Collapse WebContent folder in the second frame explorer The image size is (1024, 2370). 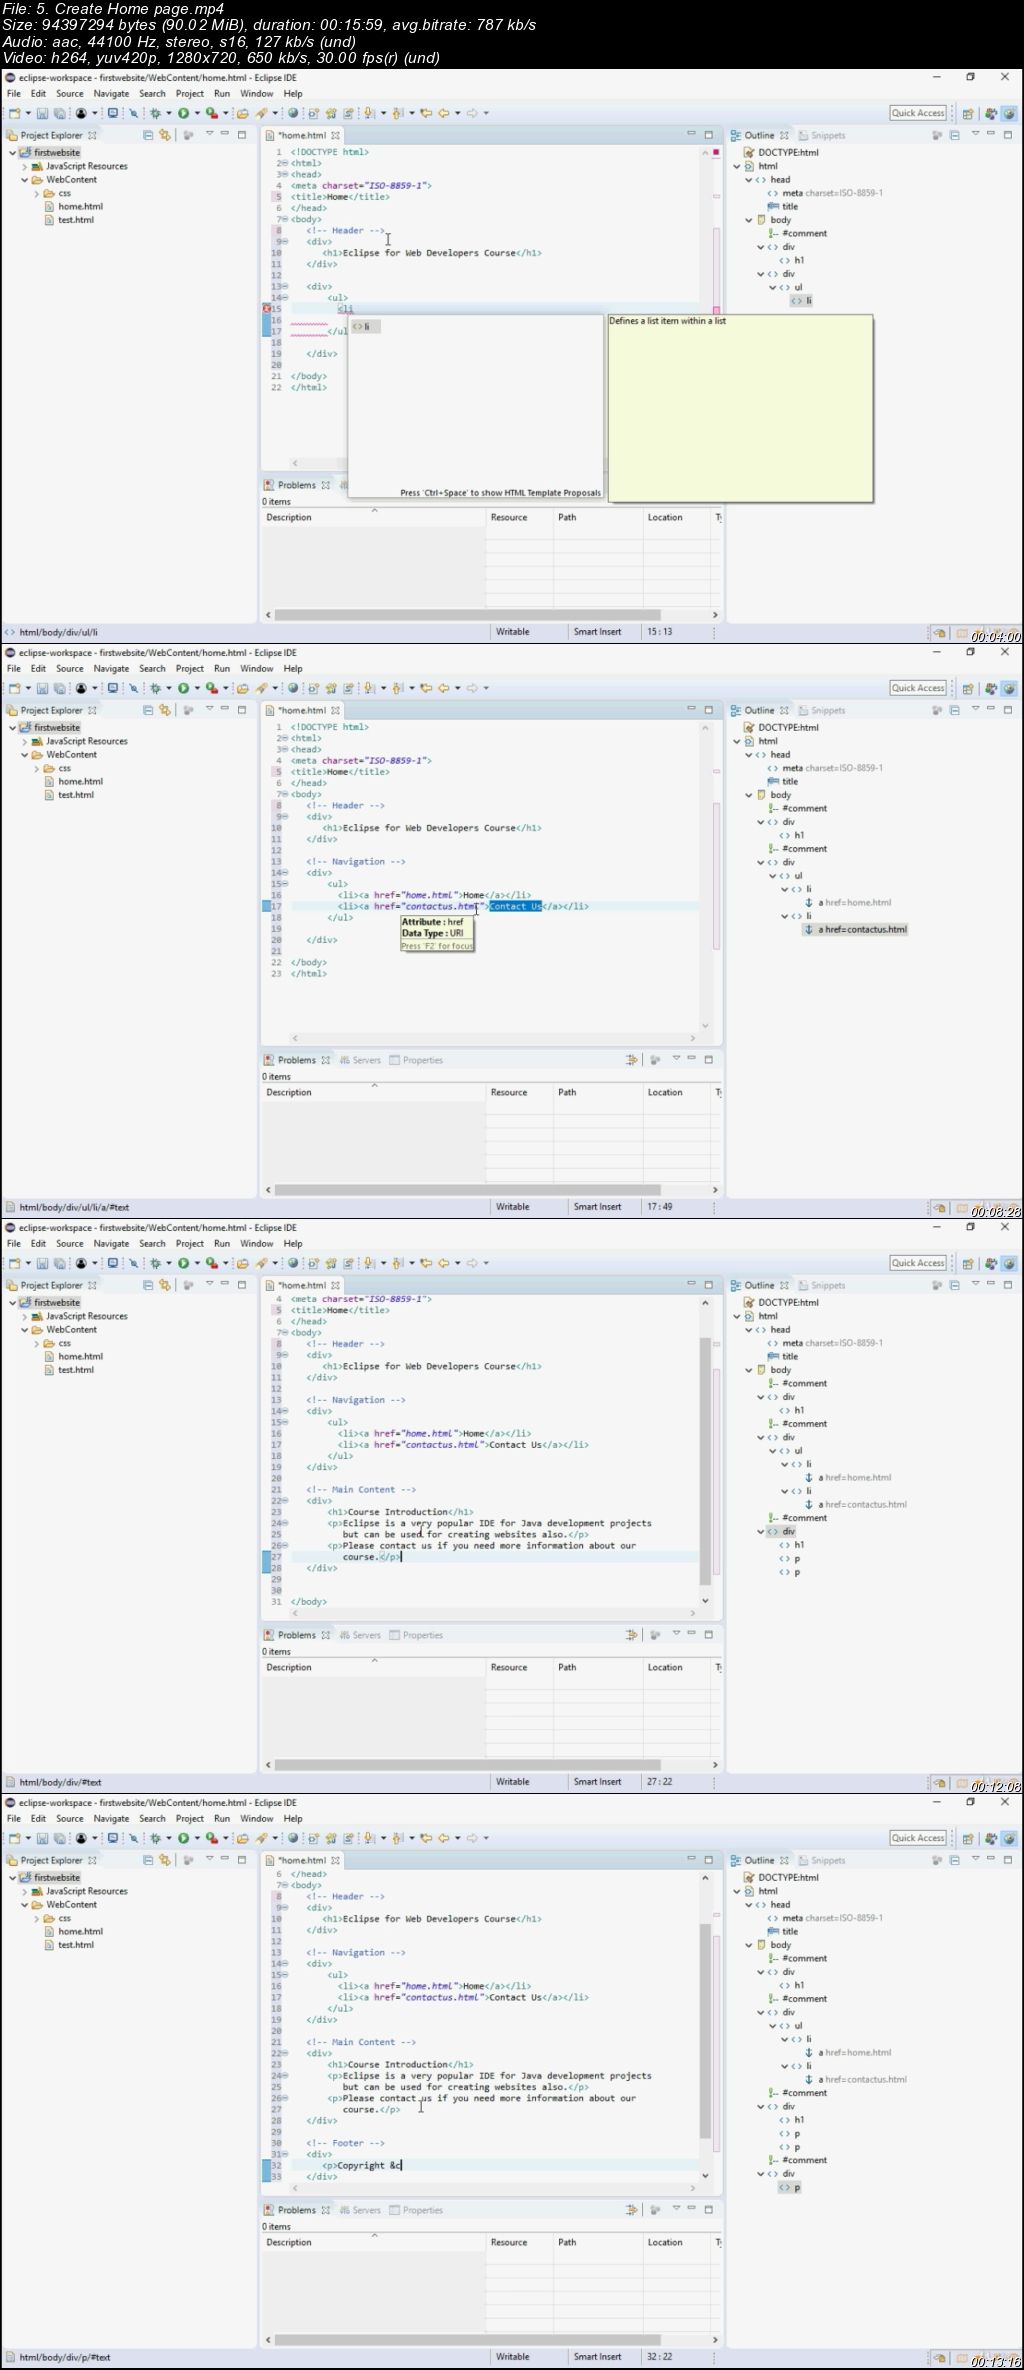[25, 755]
